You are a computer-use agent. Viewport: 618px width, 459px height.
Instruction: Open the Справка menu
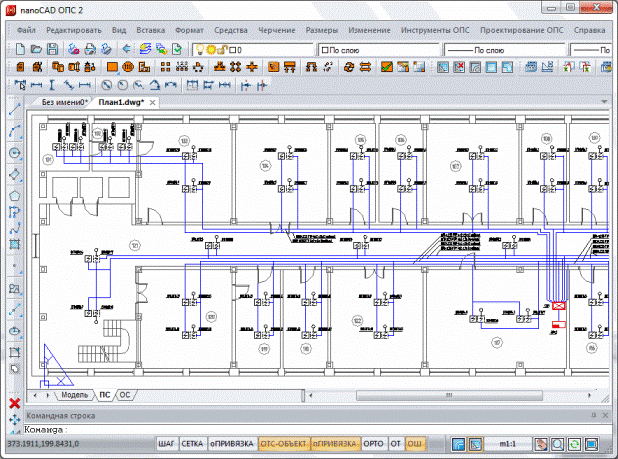pyautogui.click(x=589, y=30)
